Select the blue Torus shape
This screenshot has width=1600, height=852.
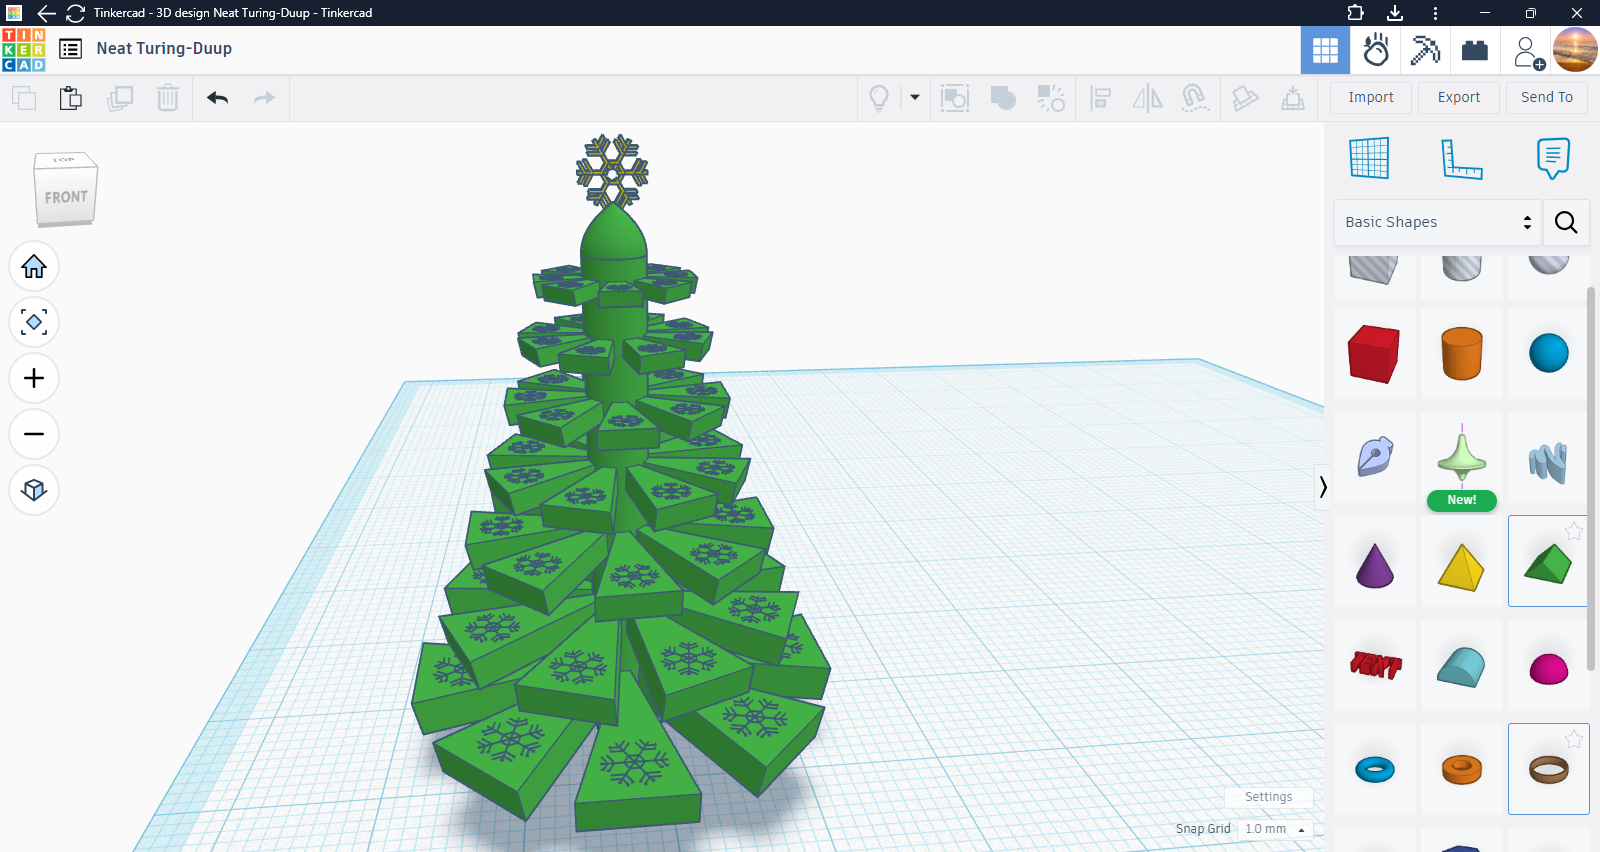point(1375,770)
